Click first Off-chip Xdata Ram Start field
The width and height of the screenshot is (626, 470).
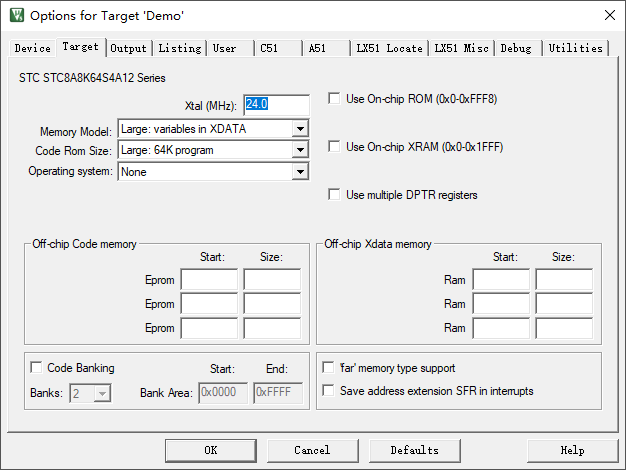(x=501, y=280)
